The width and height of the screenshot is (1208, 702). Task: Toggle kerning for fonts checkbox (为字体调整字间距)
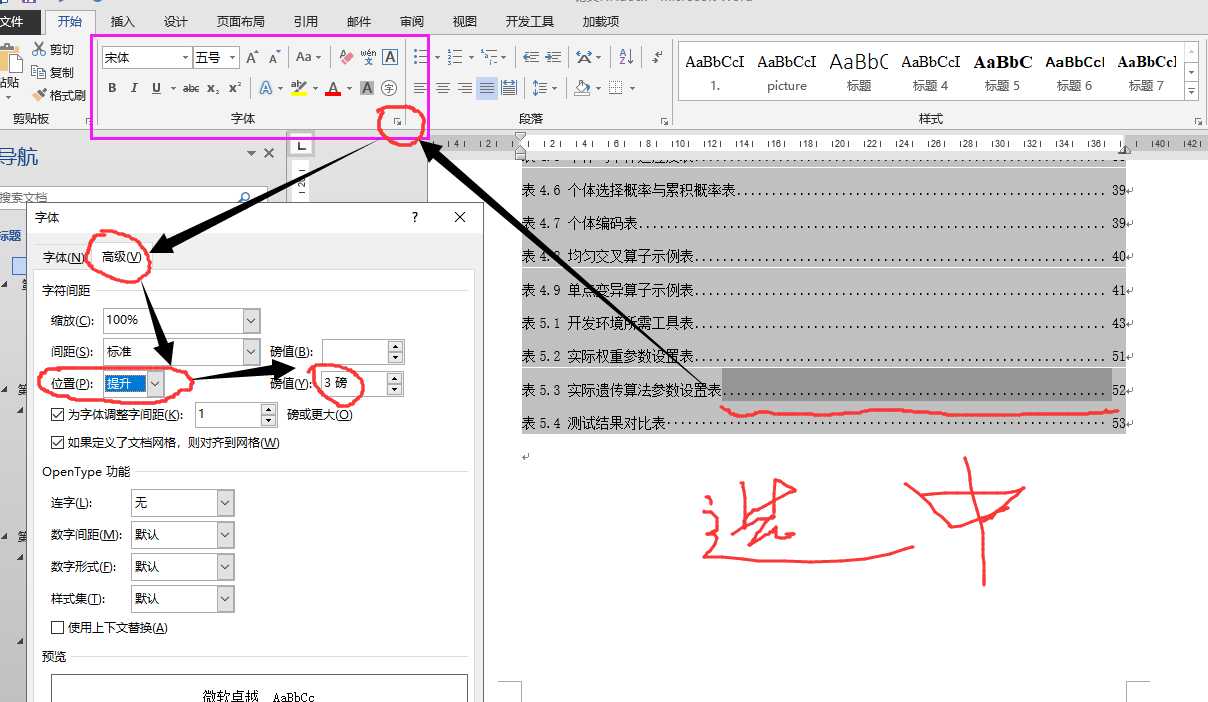click(58, 414)
